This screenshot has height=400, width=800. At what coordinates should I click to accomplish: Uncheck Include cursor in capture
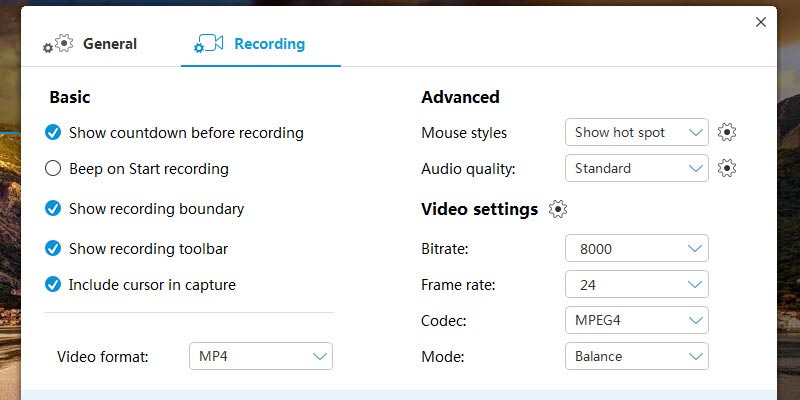tap(54, 285)
